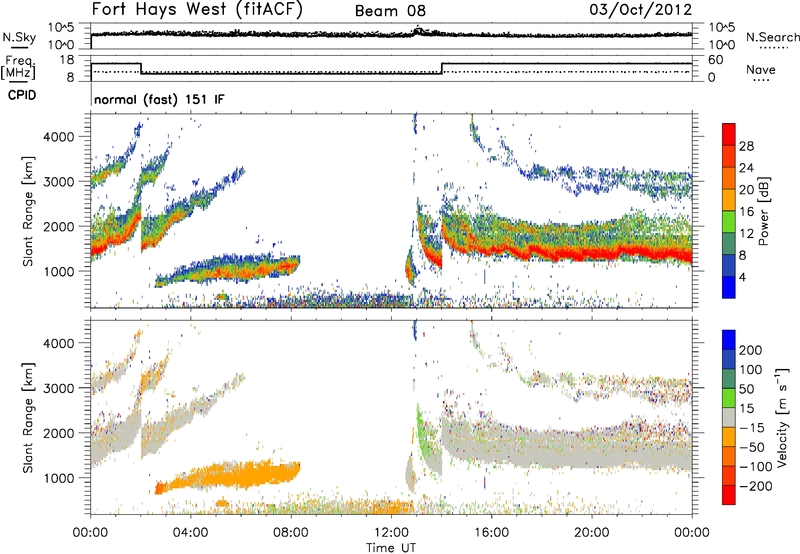This screenshot has height=554, width=800.
Task: Click the "Beam 08" label
Action: [390, 11]
